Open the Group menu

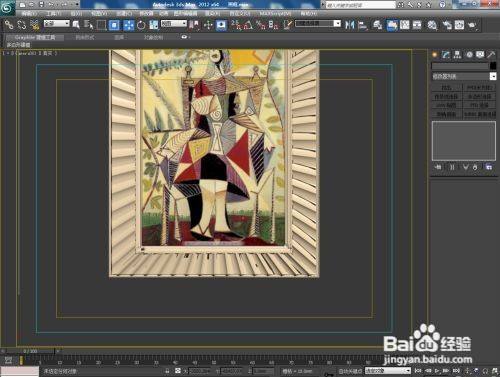pos(76,13)
